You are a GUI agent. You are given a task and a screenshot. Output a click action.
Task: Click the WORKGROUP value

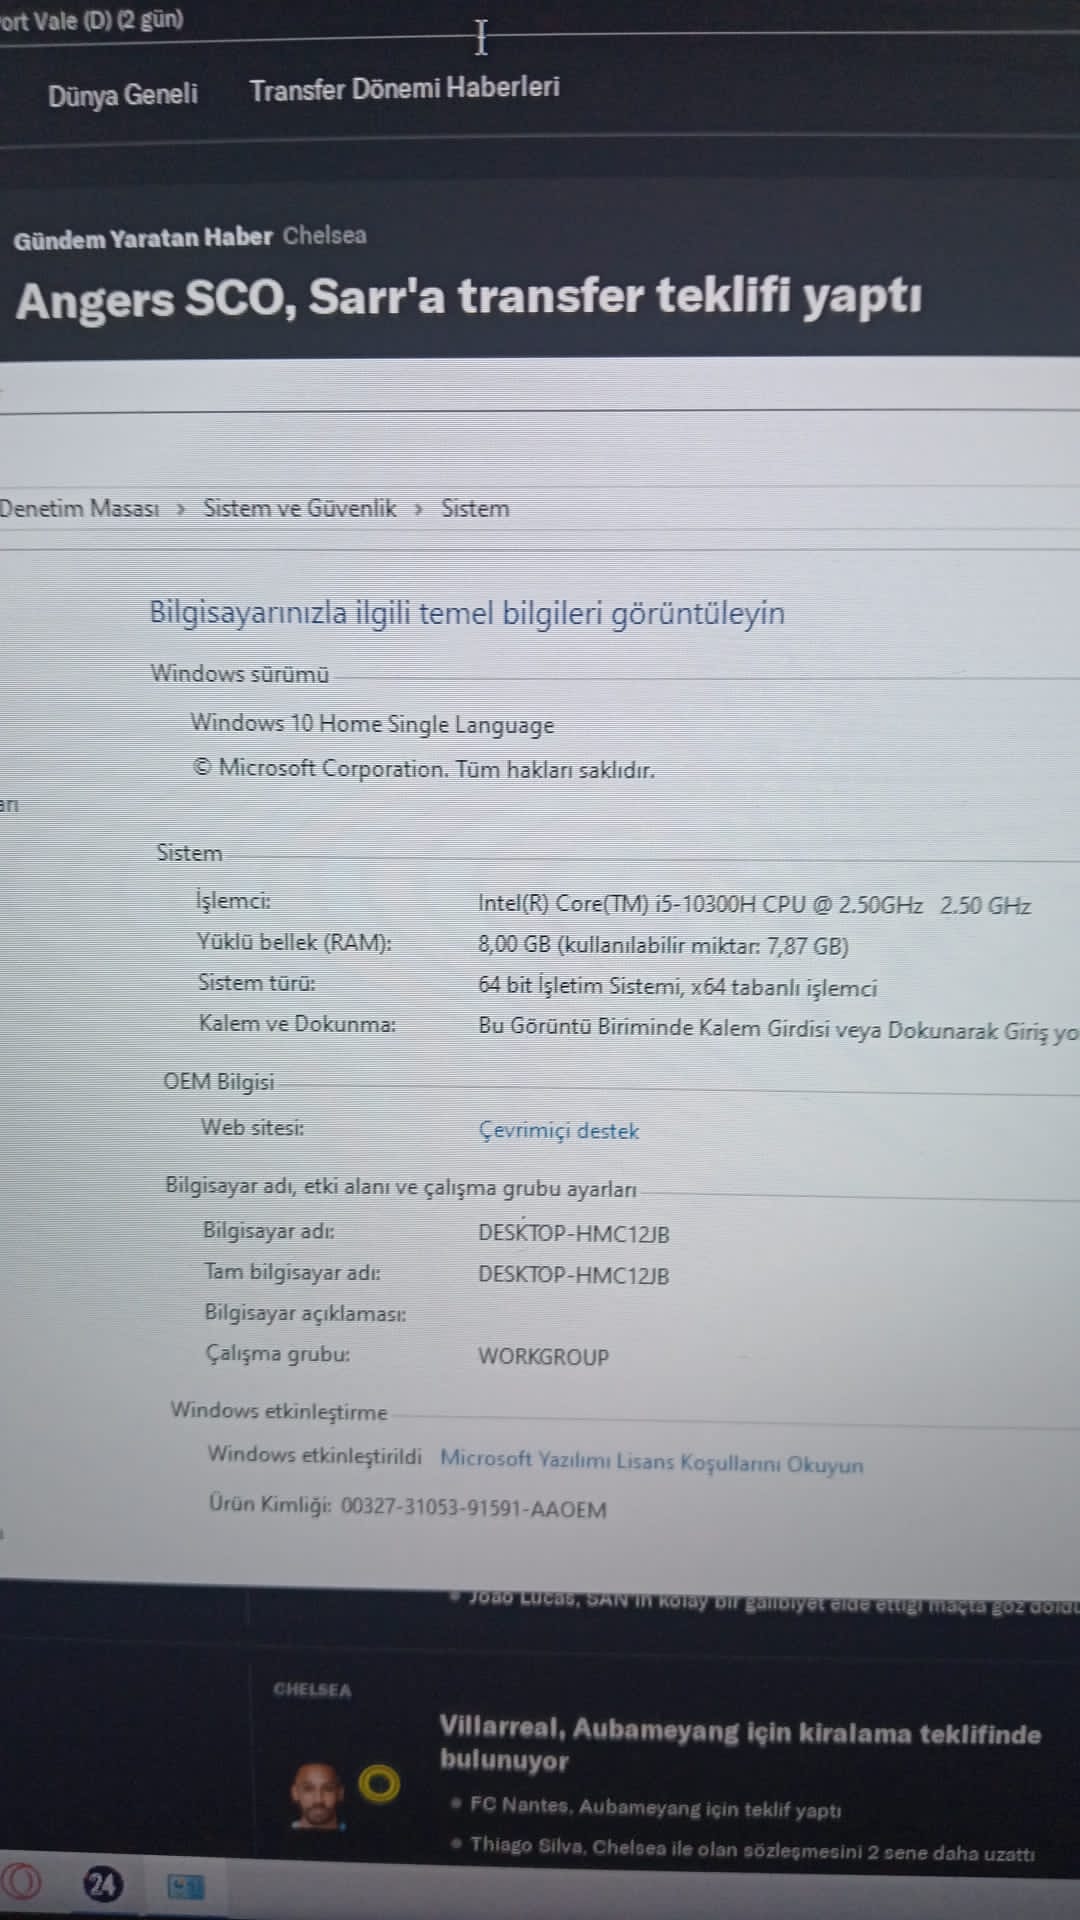coord(543,1357)
